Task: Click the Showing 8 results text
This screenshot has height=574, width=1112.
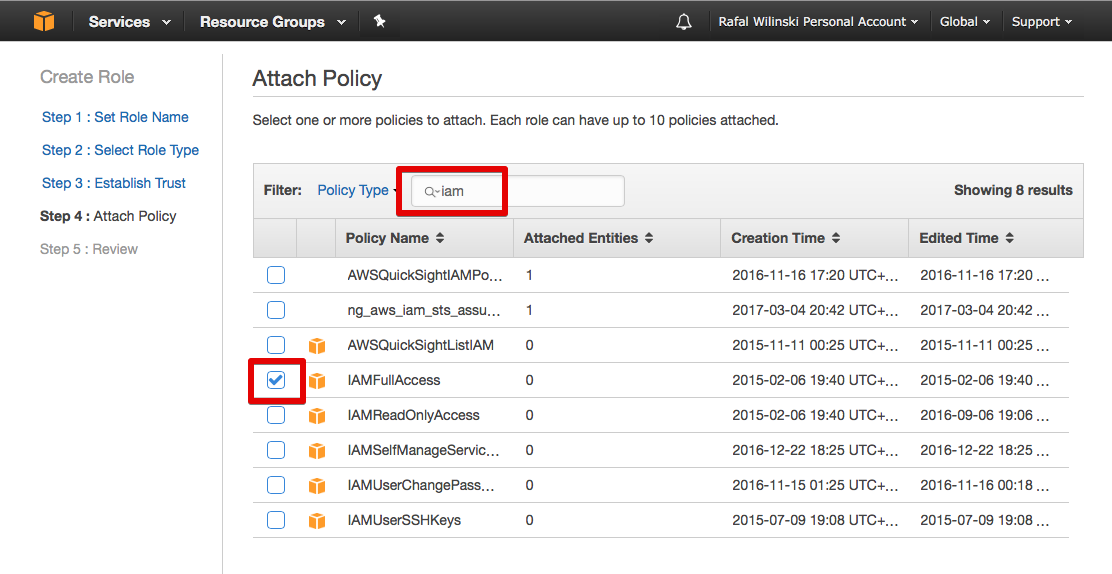Action: click(x=1013, y=190)
